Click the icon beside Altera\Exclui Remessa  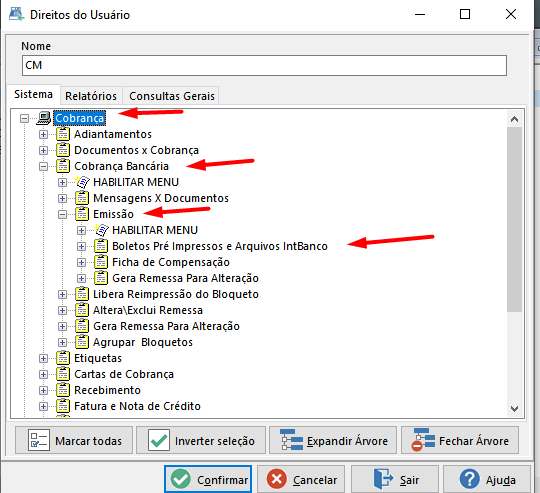click(x=82, y=310)
